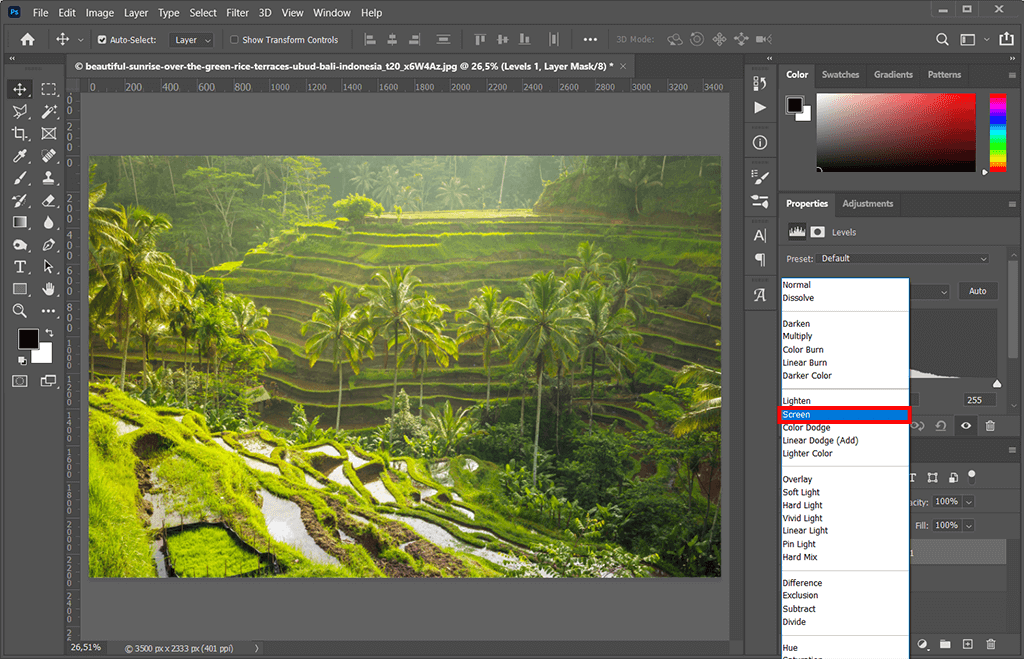Open the Info panel icon

(760, 142)
